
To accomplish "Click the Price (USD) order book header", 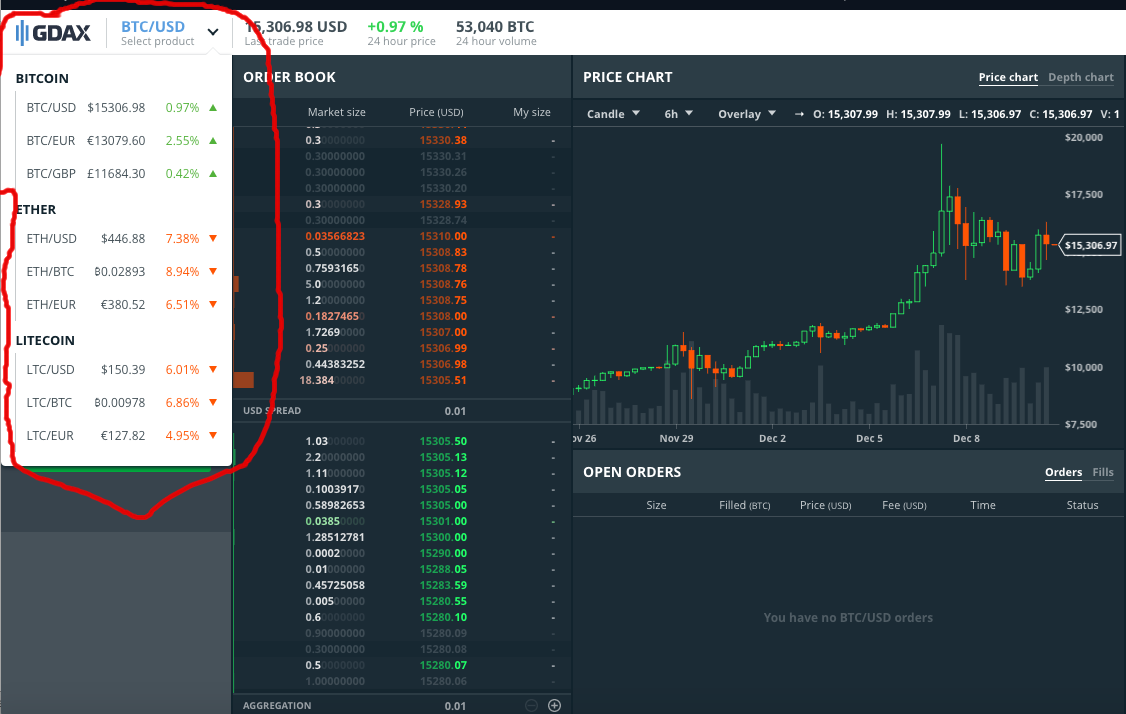I will (x=436, y=112).
